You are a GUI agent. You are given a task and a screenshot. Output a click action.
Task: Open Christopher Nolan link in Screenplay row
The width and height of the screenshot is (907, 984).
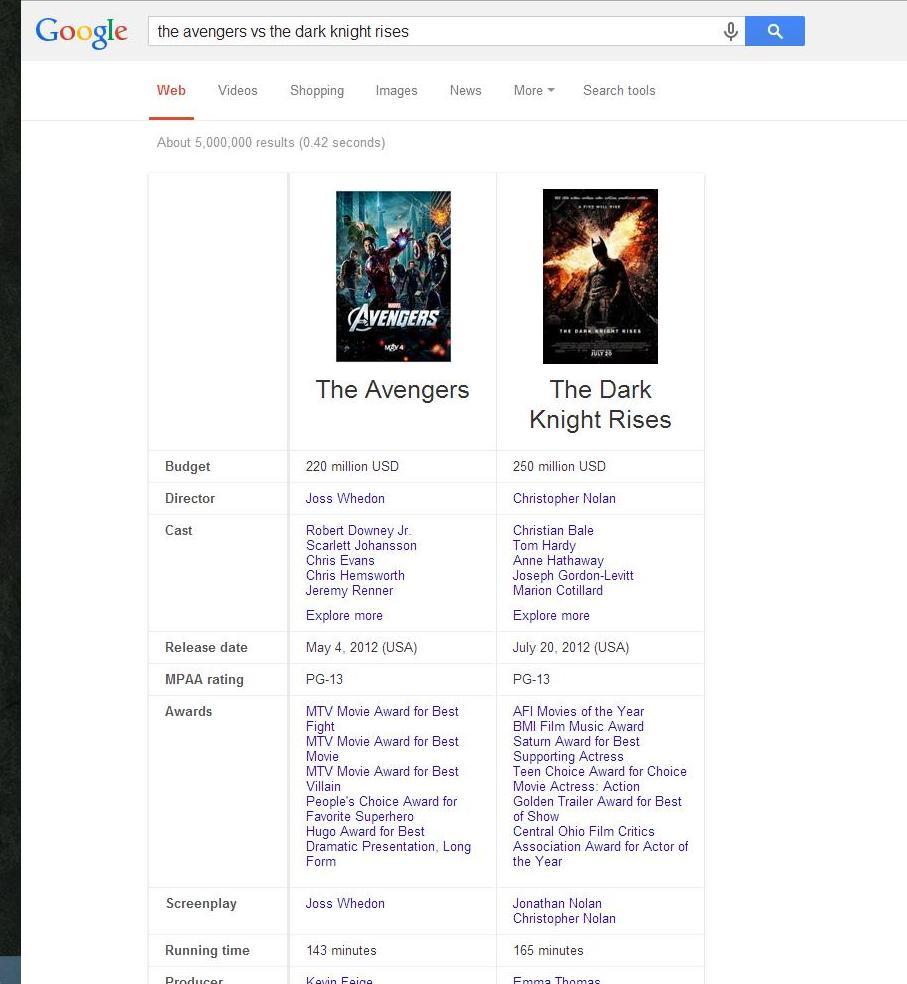tap(564, 919)
